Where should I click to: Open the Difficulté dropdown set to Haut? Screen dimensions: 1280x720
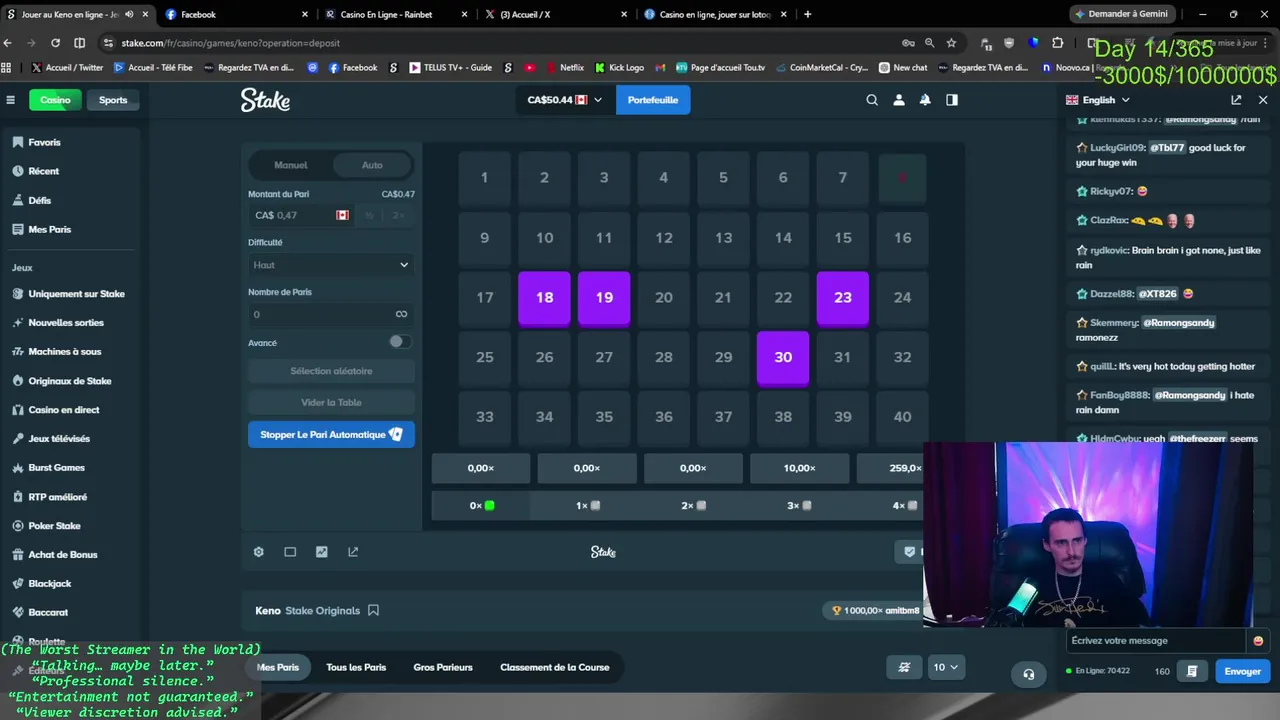click(331, 265)
